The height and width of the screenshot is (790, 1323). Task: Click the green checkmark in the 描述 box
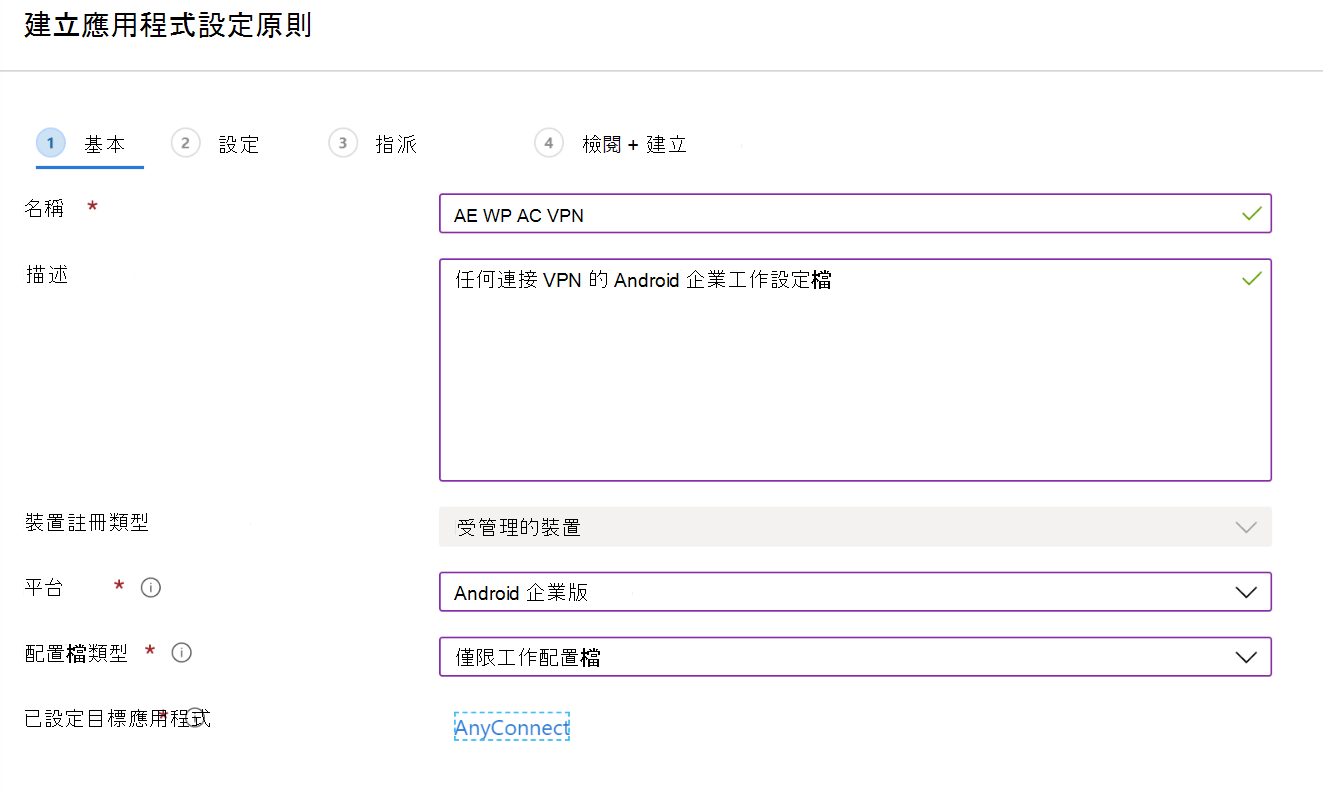click(1250, 279)
